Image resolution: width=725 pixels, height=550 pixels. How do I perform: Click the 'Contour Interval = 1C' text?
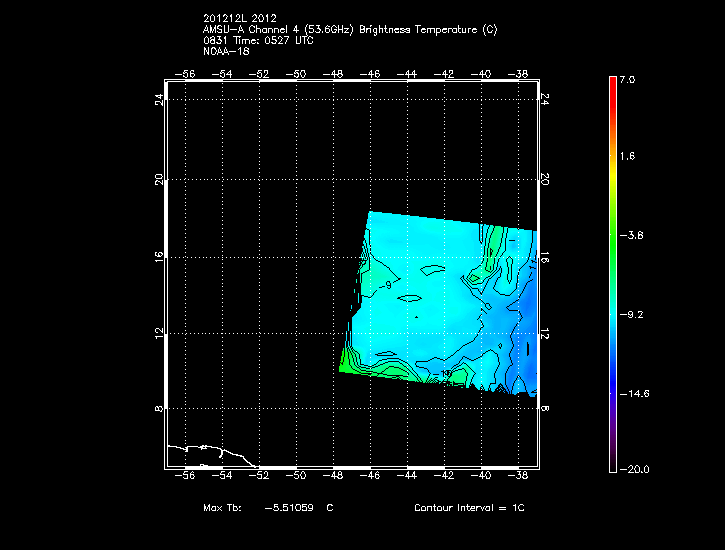(469, 508)
